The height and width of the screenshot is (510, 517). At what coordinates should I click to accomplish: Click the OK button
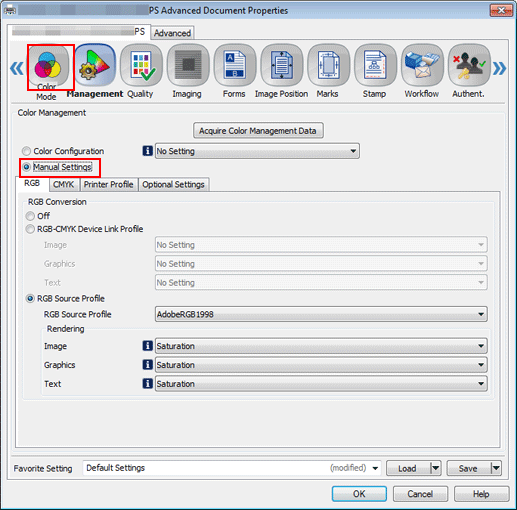point(359,494)
